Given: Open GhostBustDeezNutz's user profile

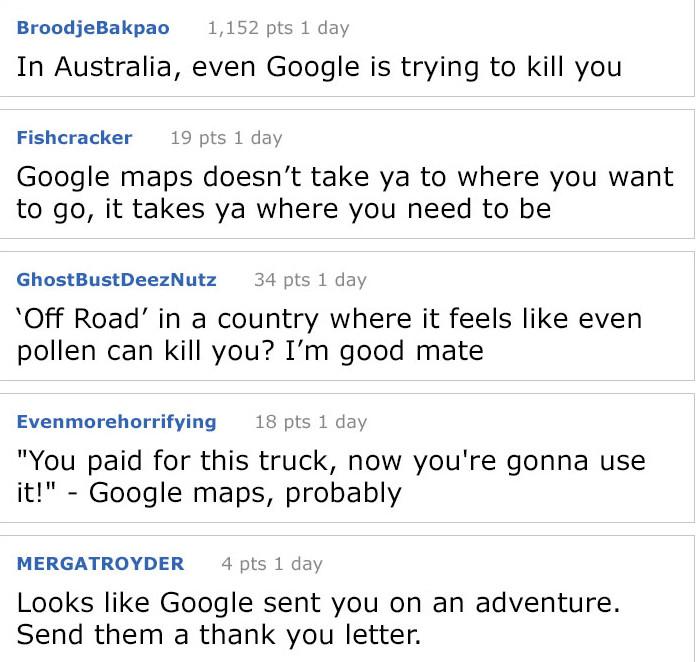Looking at the screenshot, I should [x=116, y=280].
